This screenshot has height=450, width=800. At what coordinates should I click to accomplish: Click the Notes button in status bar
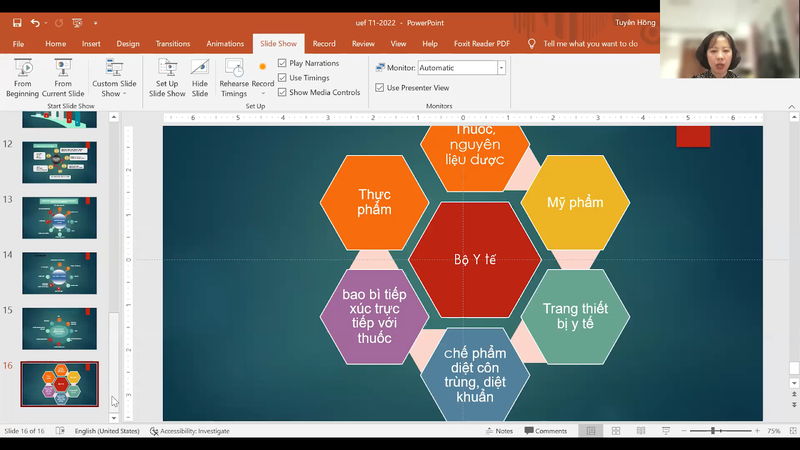click(498, 431)
